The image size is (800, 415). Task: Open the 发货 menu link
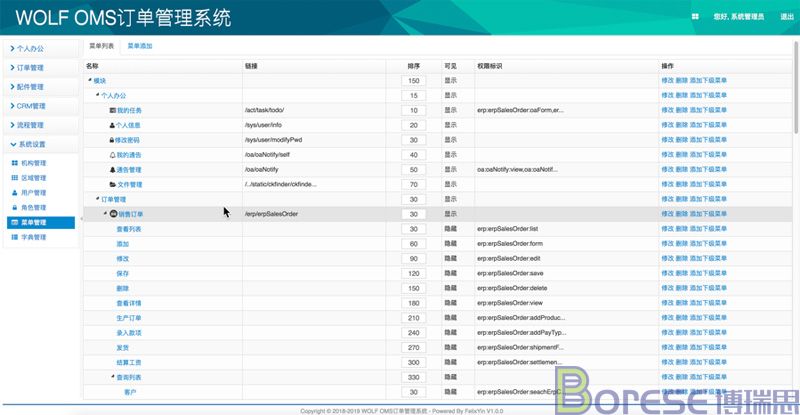click(122, 348)
